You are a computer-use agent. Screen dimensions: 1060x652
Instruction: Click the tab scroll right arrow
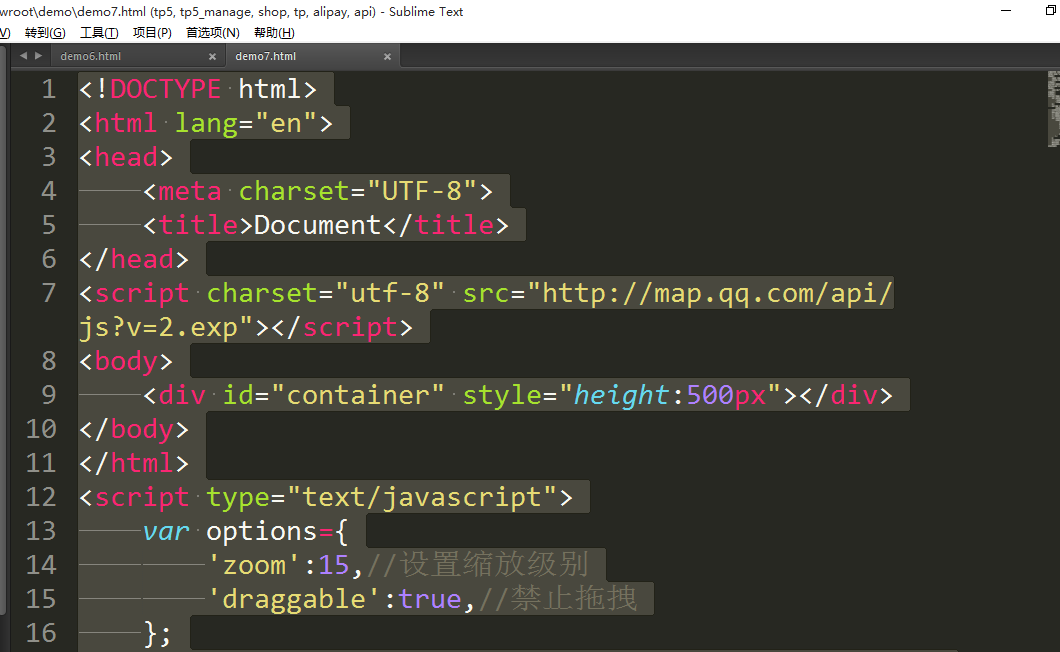click(x=39, y=56)
